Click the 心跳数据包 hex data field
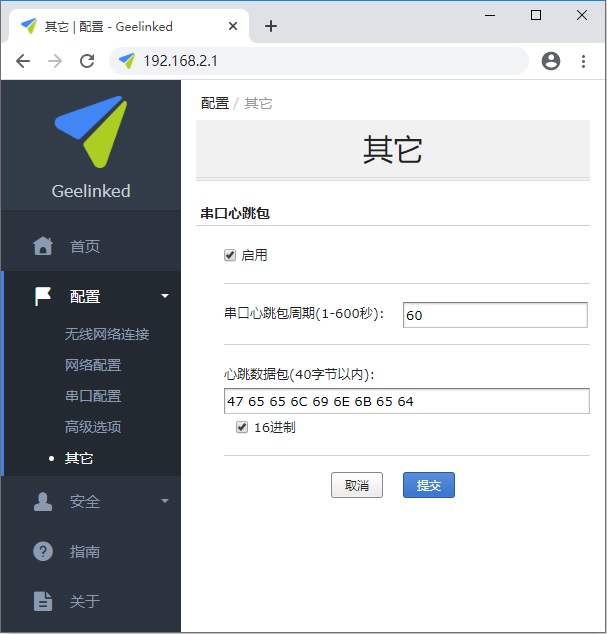The image size is (607, 634). (x=407, y=401)
